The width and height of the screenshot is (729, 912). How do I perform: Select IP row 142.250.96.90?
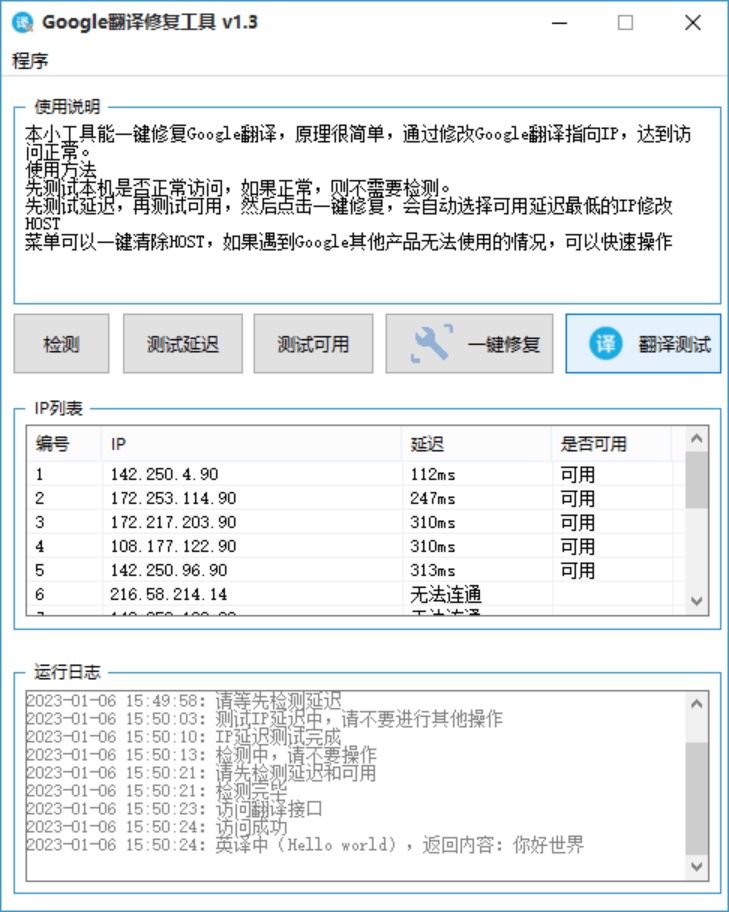click(355, 570)
